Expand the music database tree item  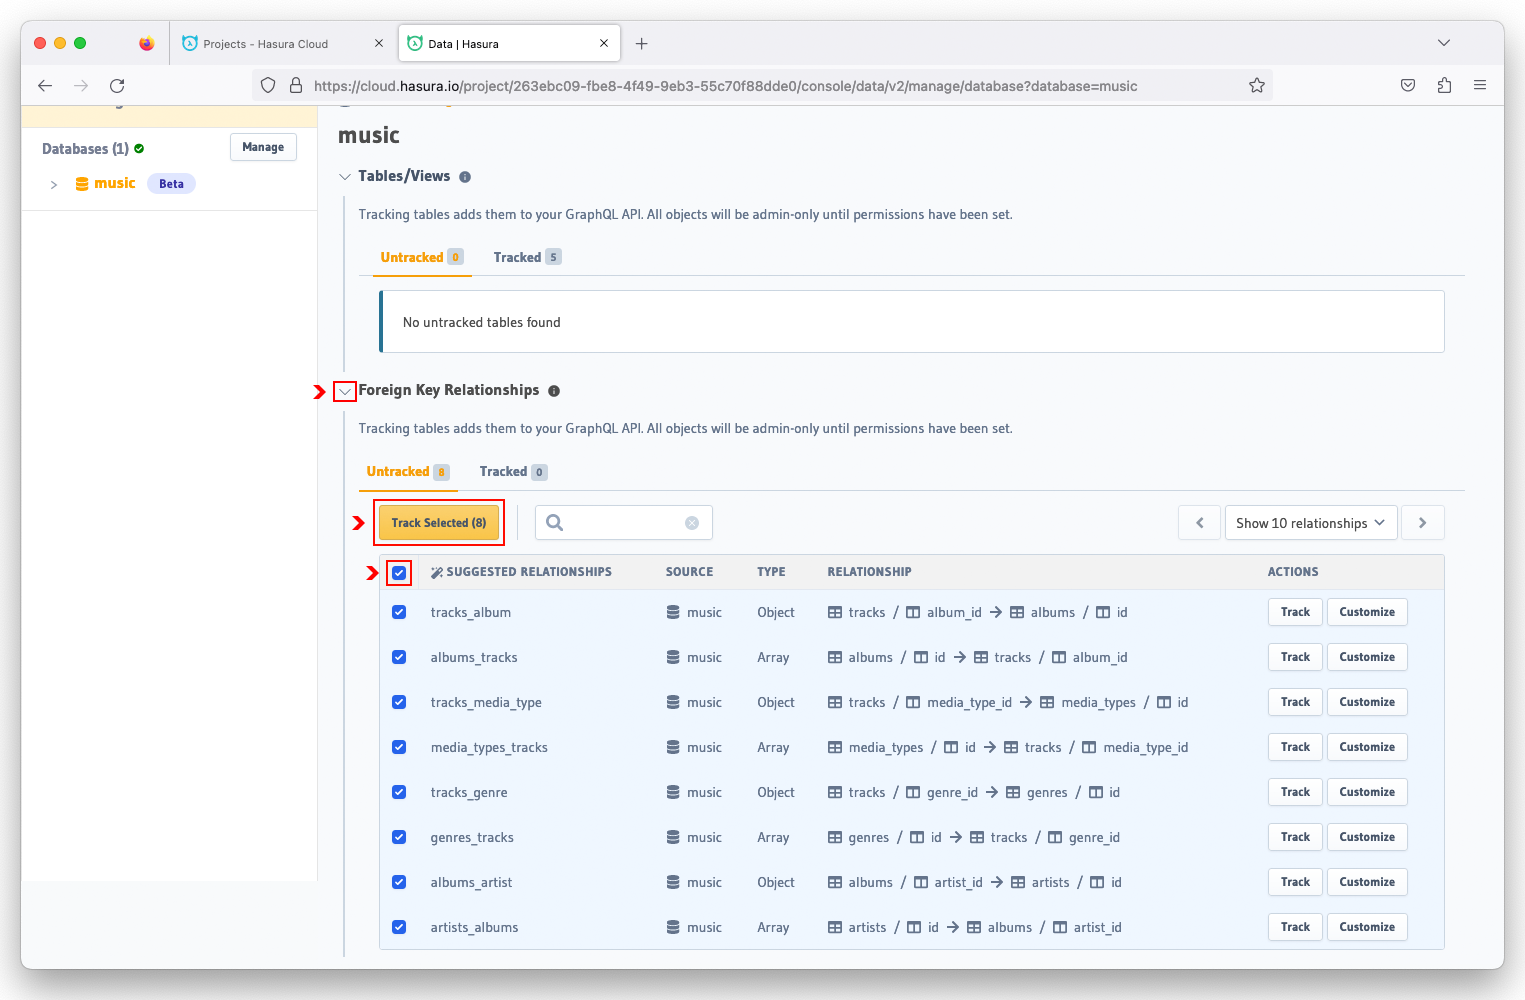tap(54, 185)
